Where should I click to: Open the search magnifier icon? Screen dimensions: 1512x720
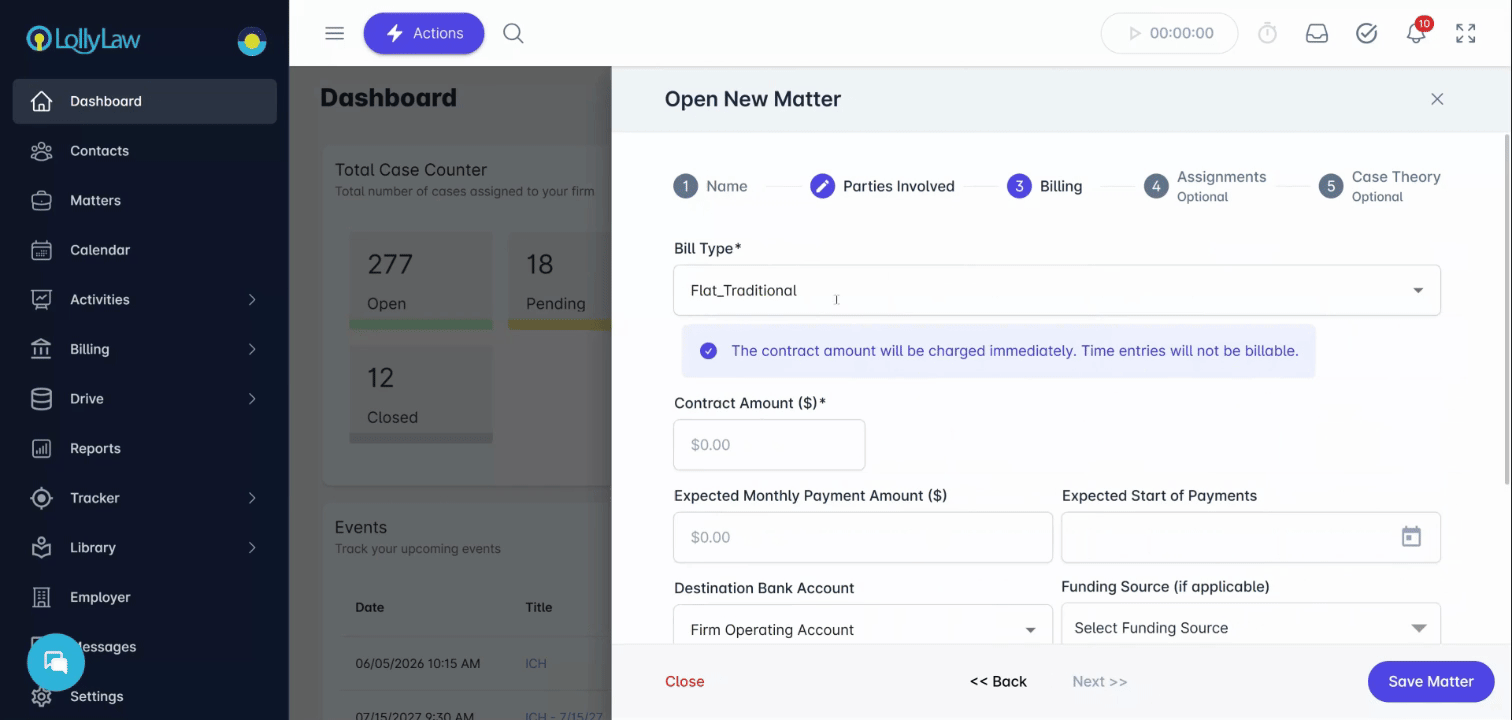513,33
